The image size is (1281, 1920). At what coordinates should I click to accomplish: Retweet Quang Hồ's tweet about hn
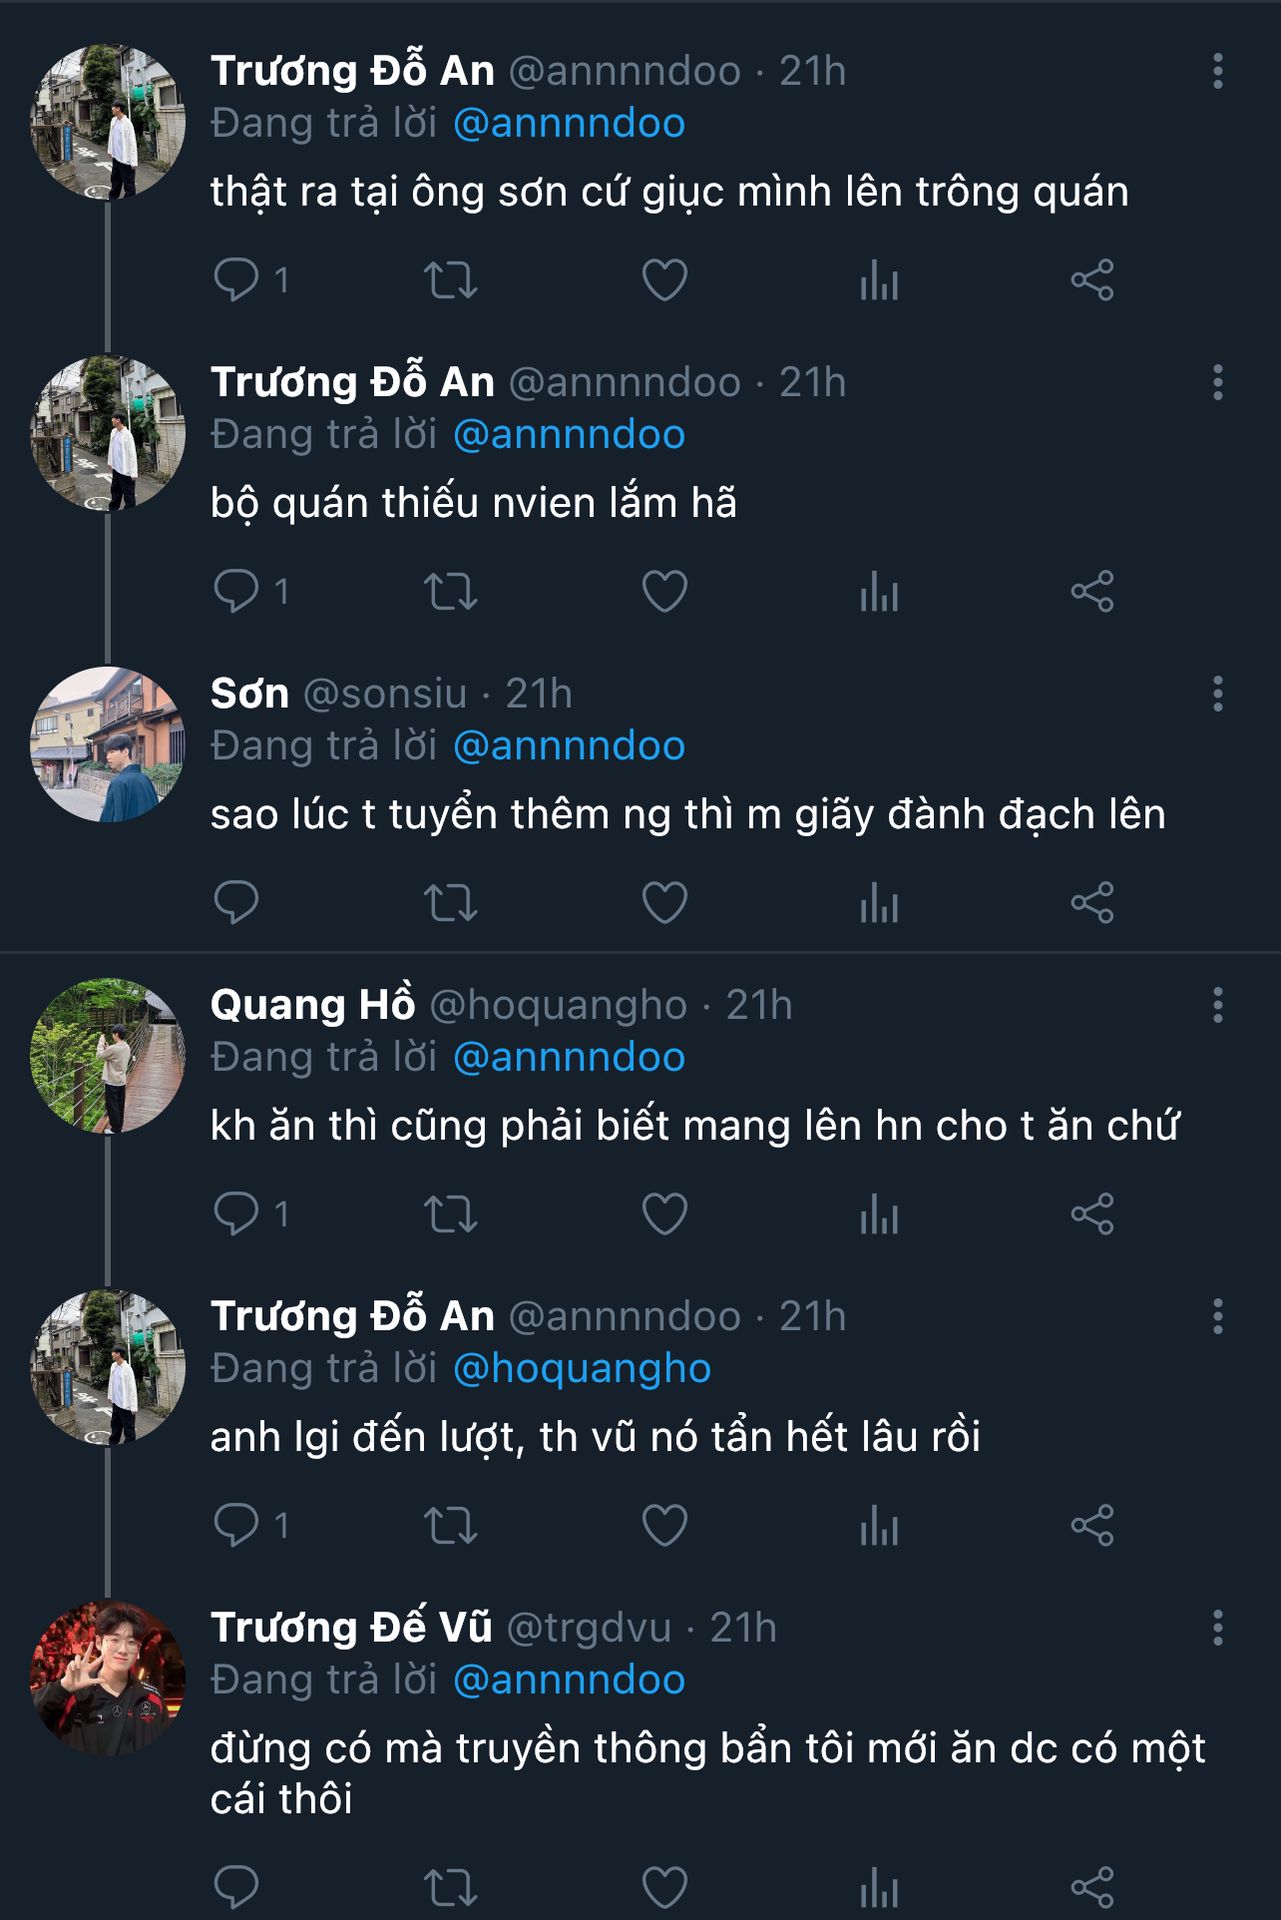[450, 1214]
